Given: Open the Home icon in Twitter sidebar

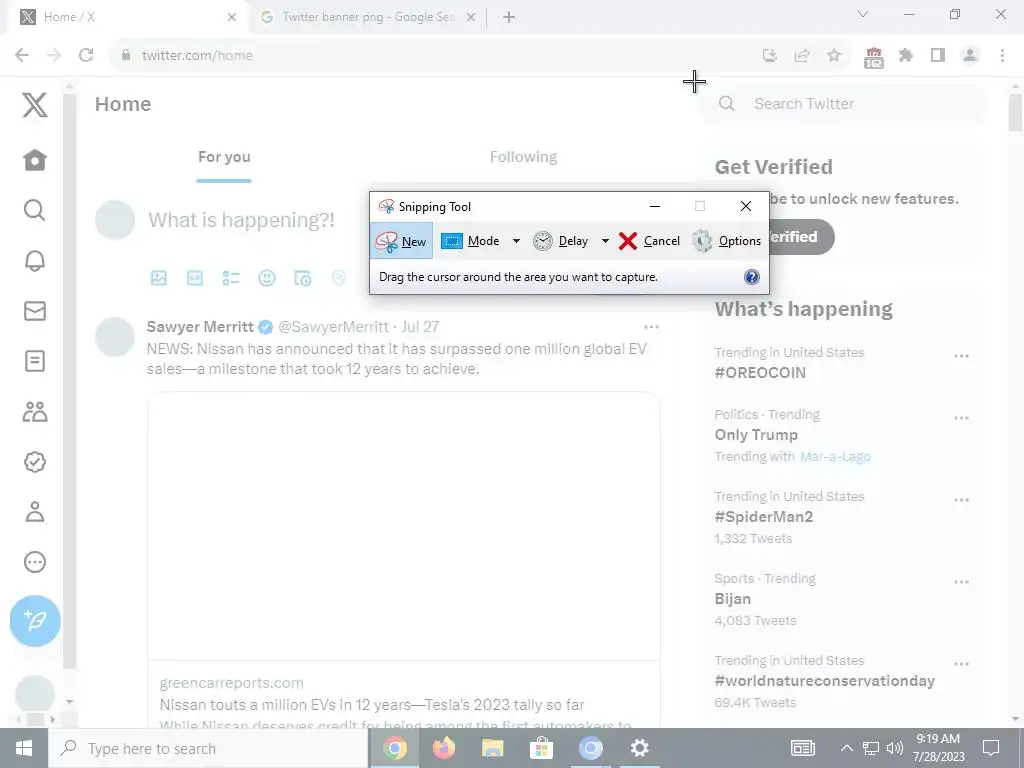Looking at the screenshot, I should click(x=35, y=160).
